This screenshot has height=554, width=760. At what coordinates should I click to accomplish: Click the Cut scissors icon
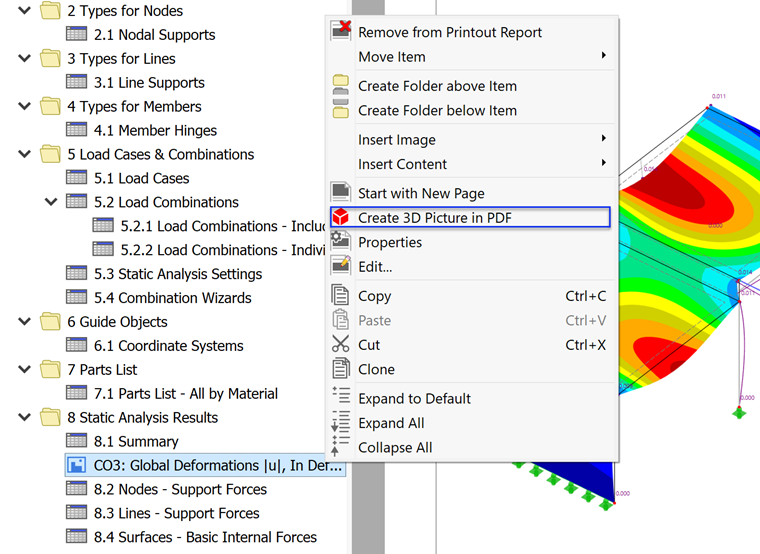pyautogui.click(x=340, y=344)
